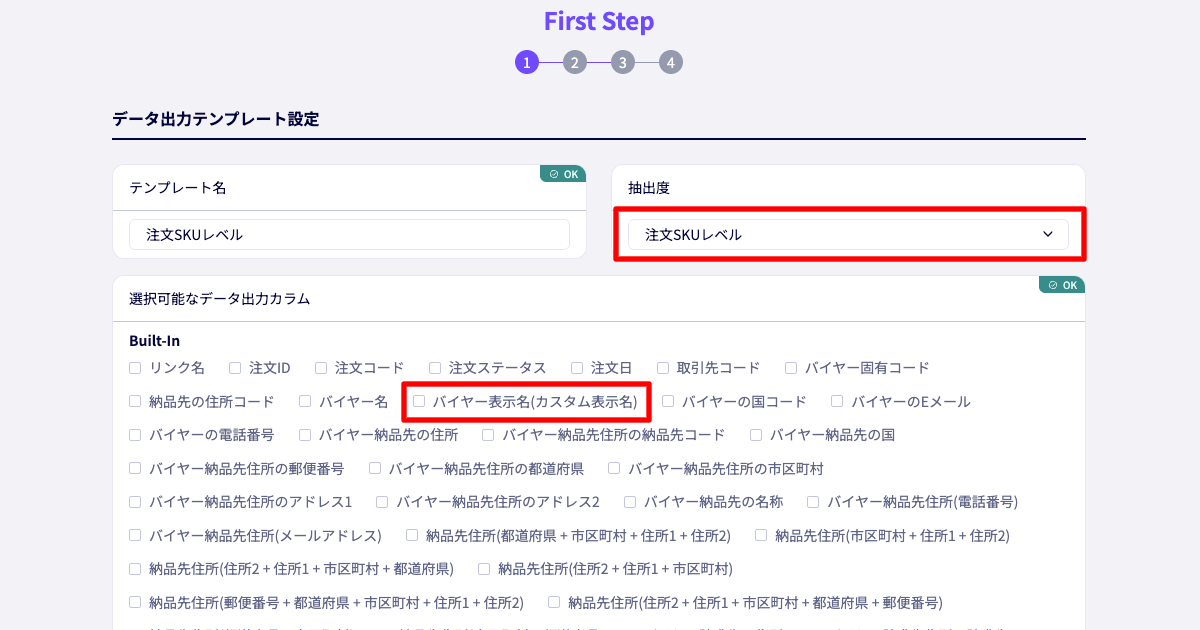Go to step 1 in the progress indicator

527,62
